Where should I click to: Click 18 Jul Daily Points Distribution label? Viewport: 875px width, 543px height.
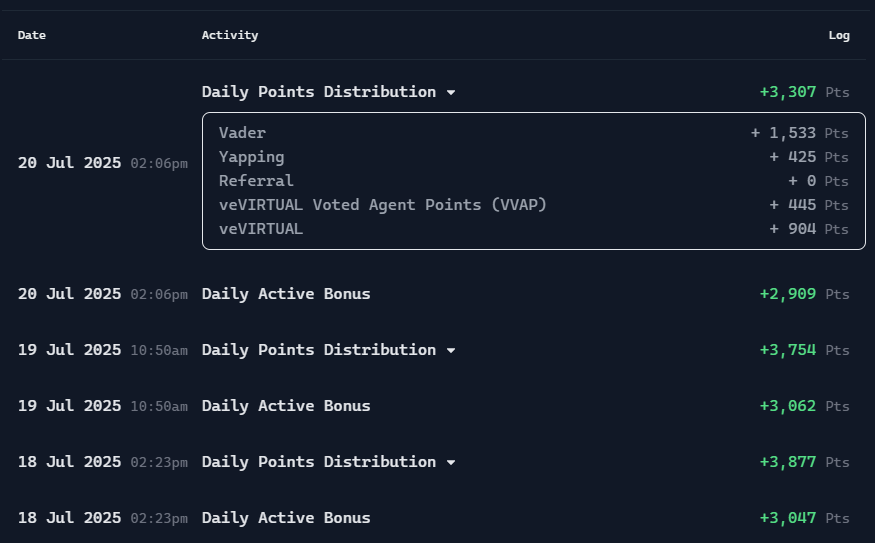(319, 462)
